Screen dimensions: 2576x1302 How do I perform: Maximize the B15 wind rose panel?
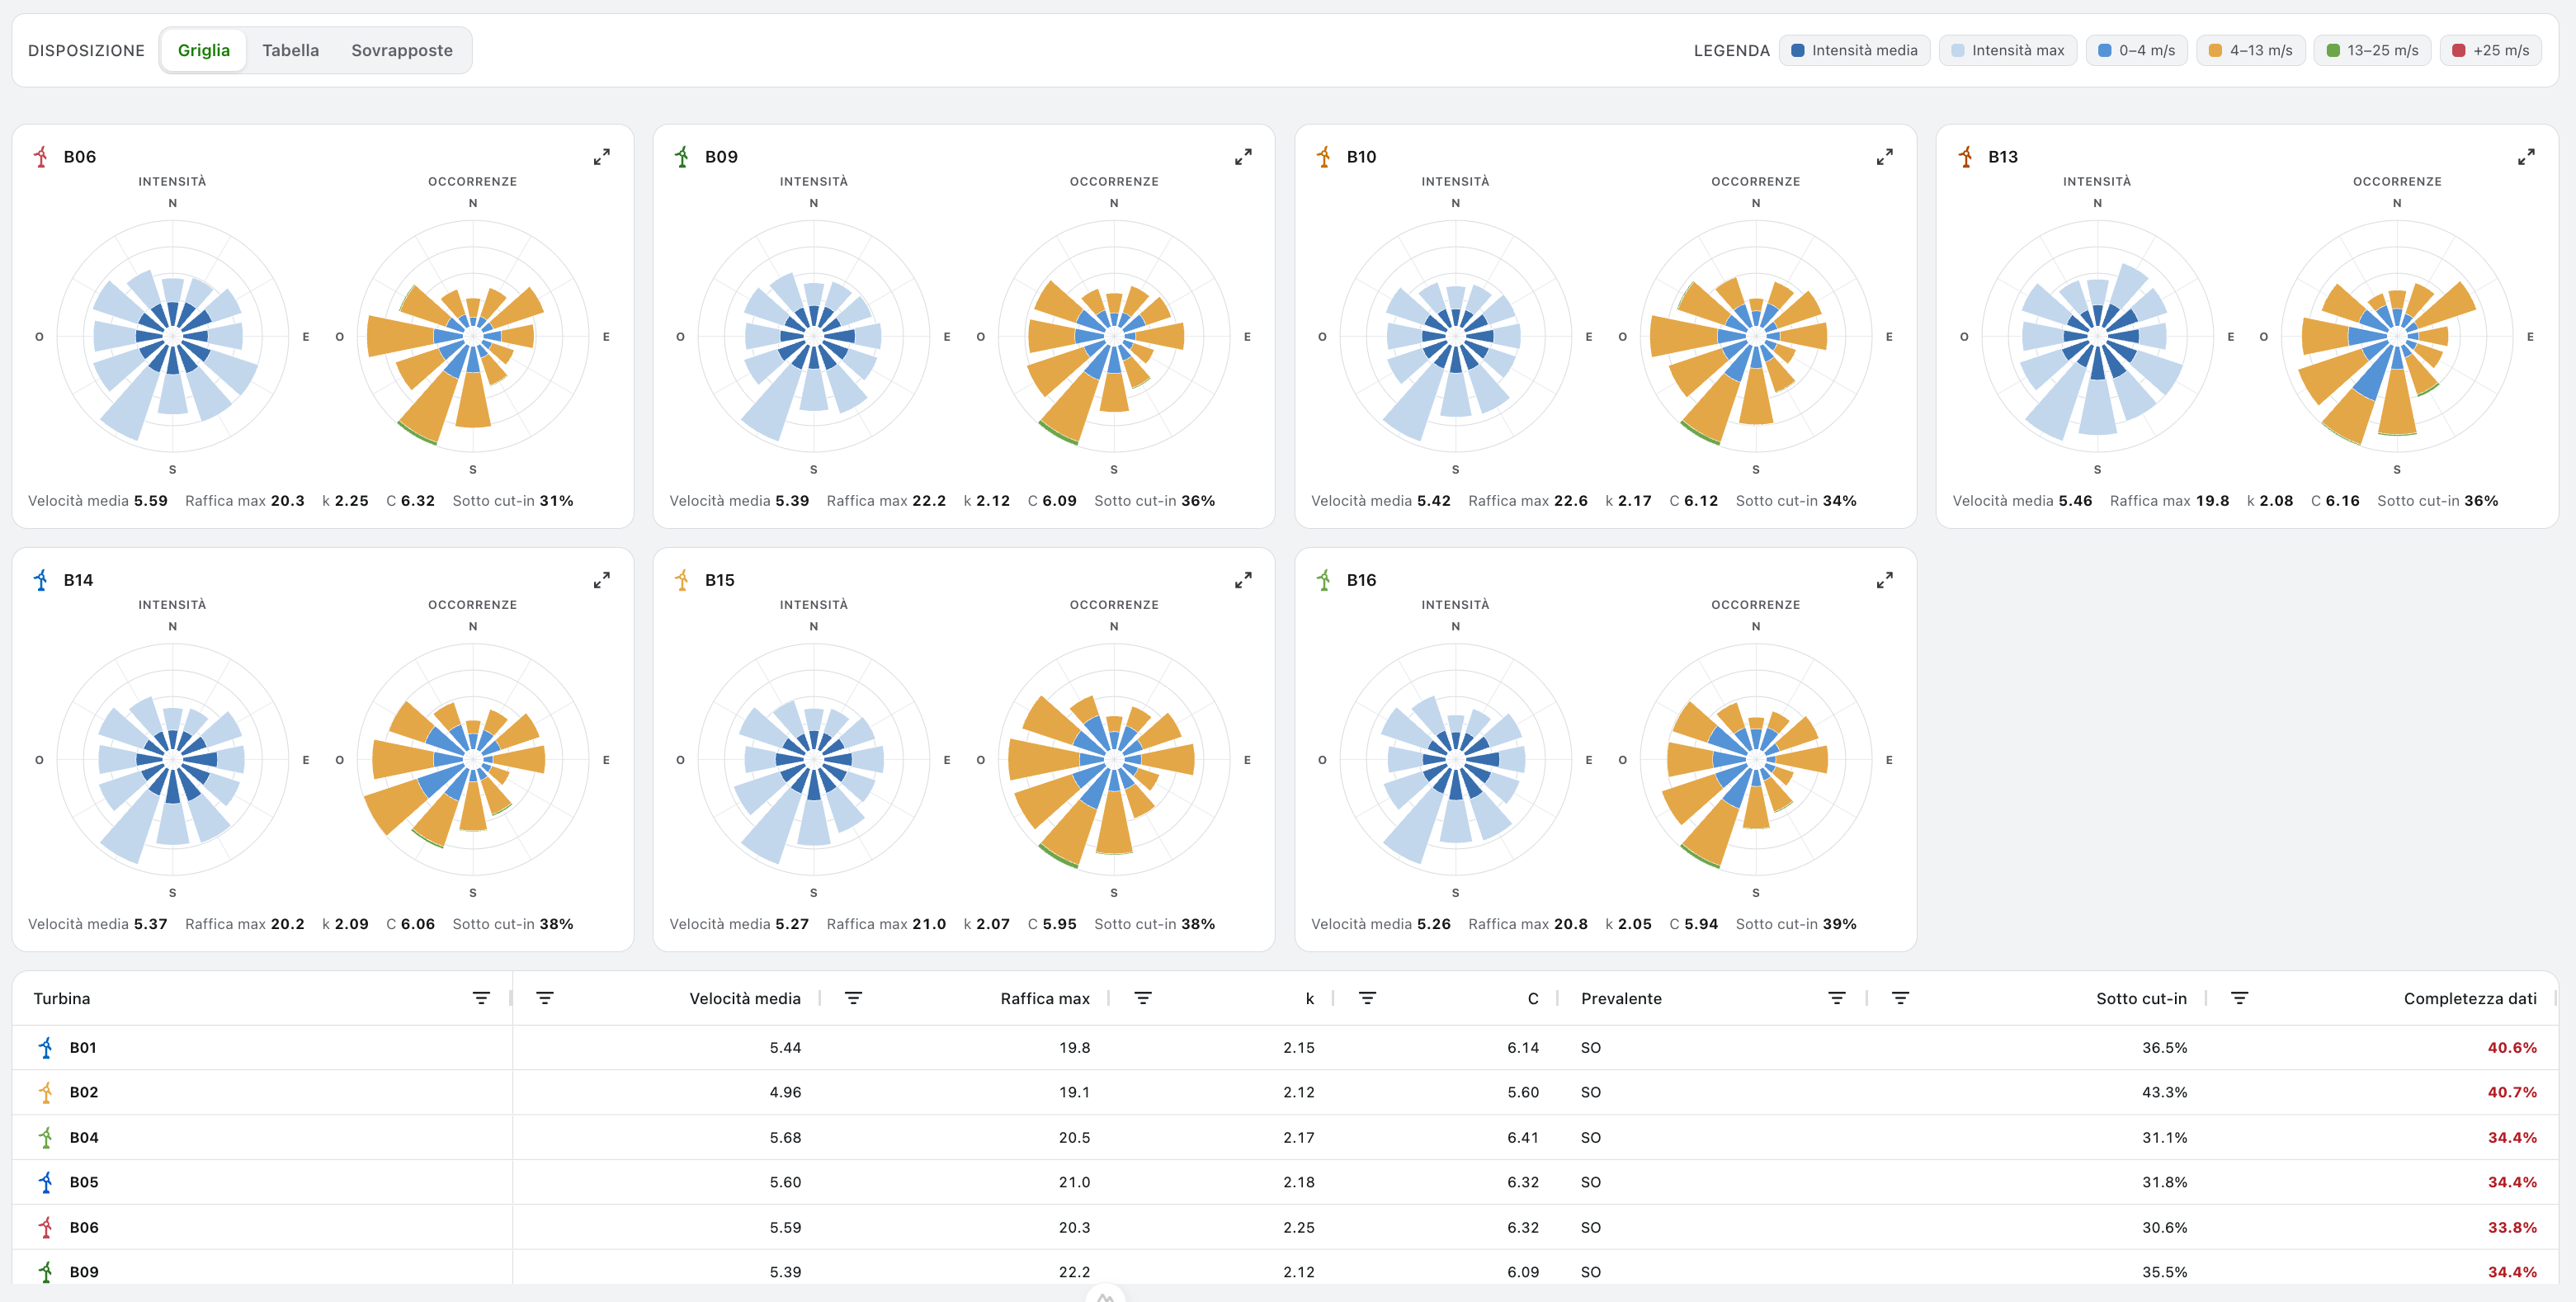[x=1243, y=580]
